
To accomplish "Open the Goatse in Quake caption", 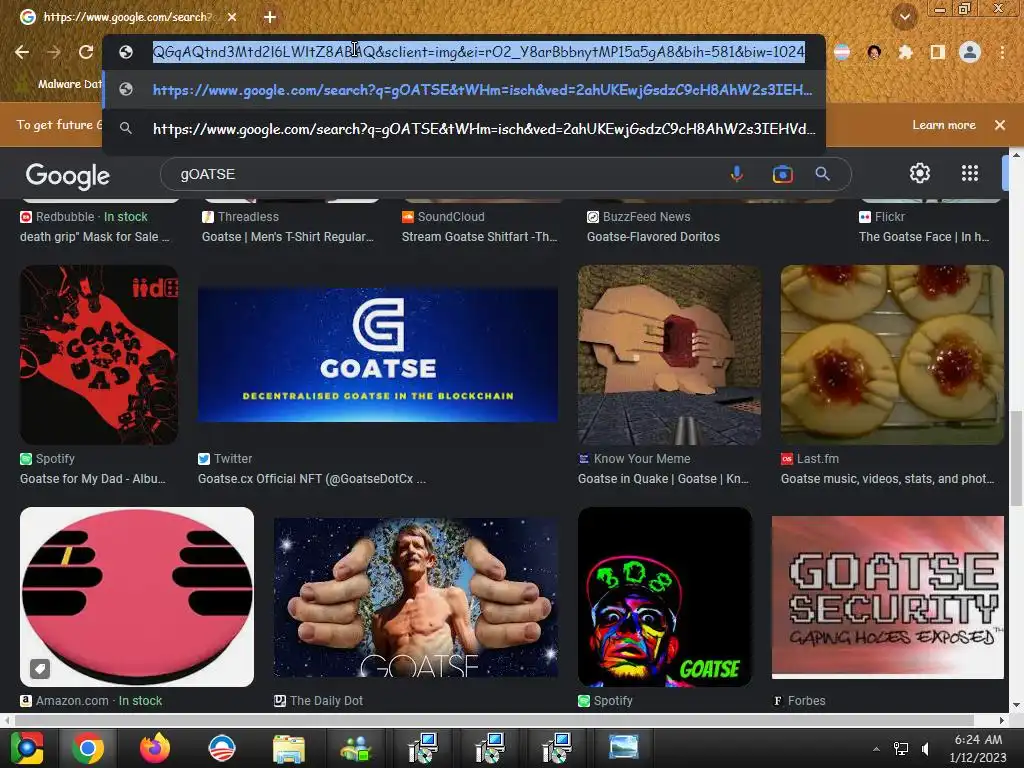I will coord(663,479).
